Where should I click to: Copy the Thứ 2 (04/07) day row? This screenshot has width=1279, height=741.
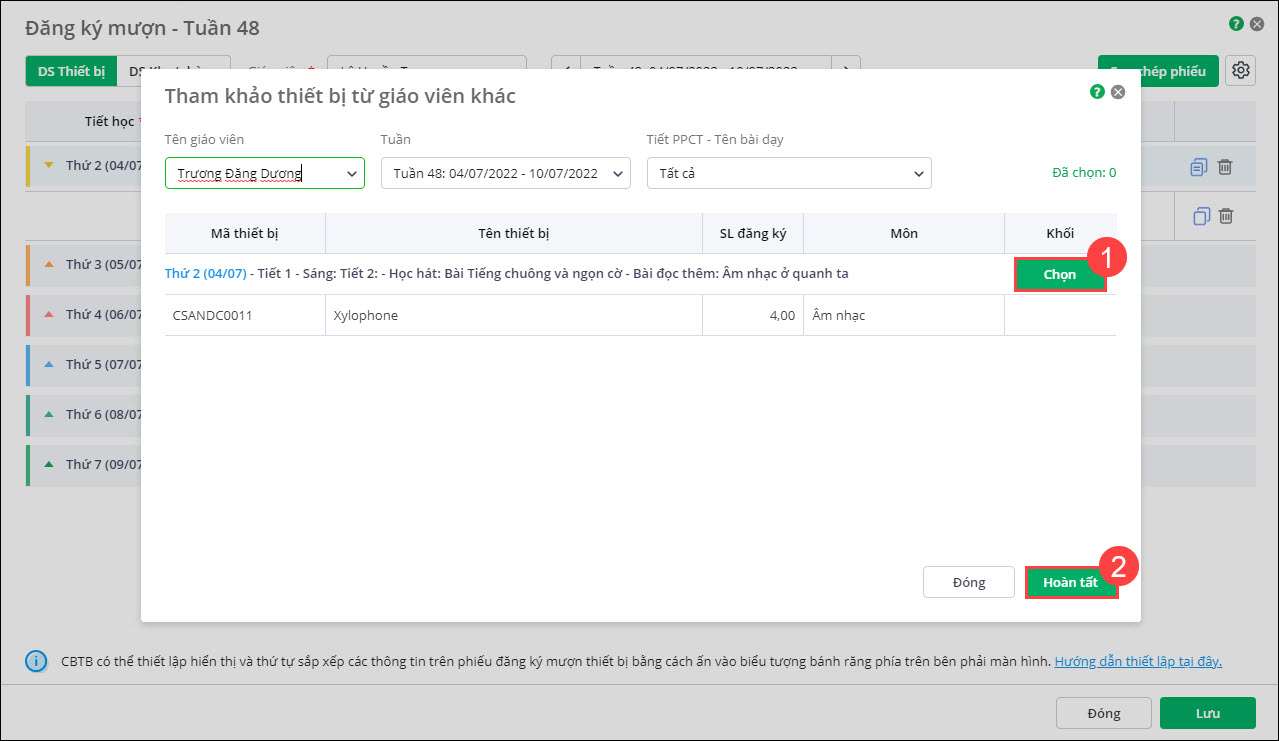click(1199, 167)
